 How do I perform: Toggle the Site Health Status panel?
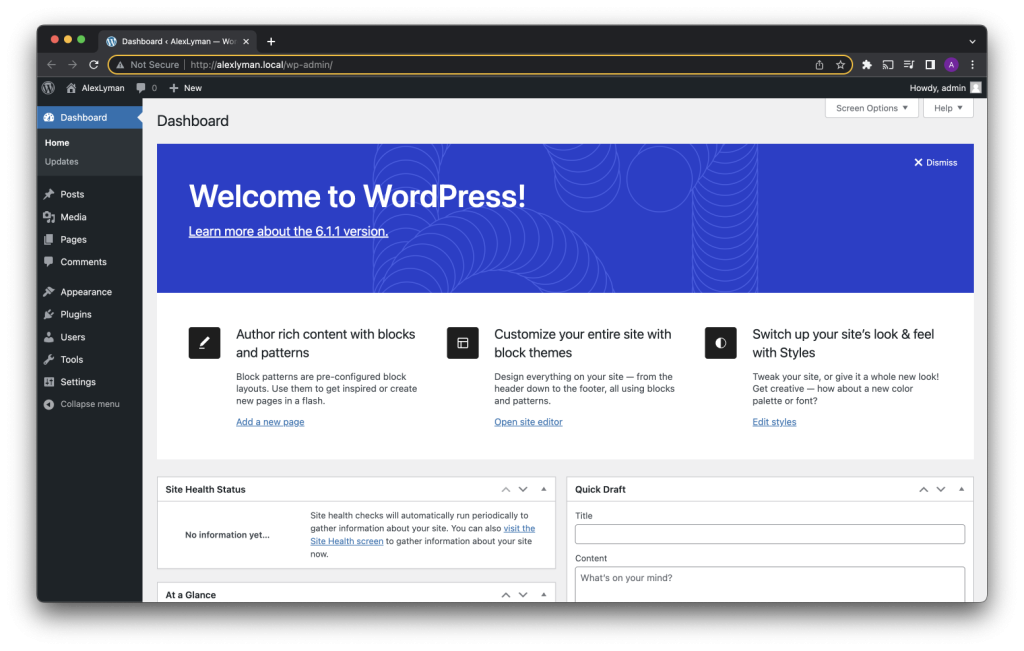543,490
